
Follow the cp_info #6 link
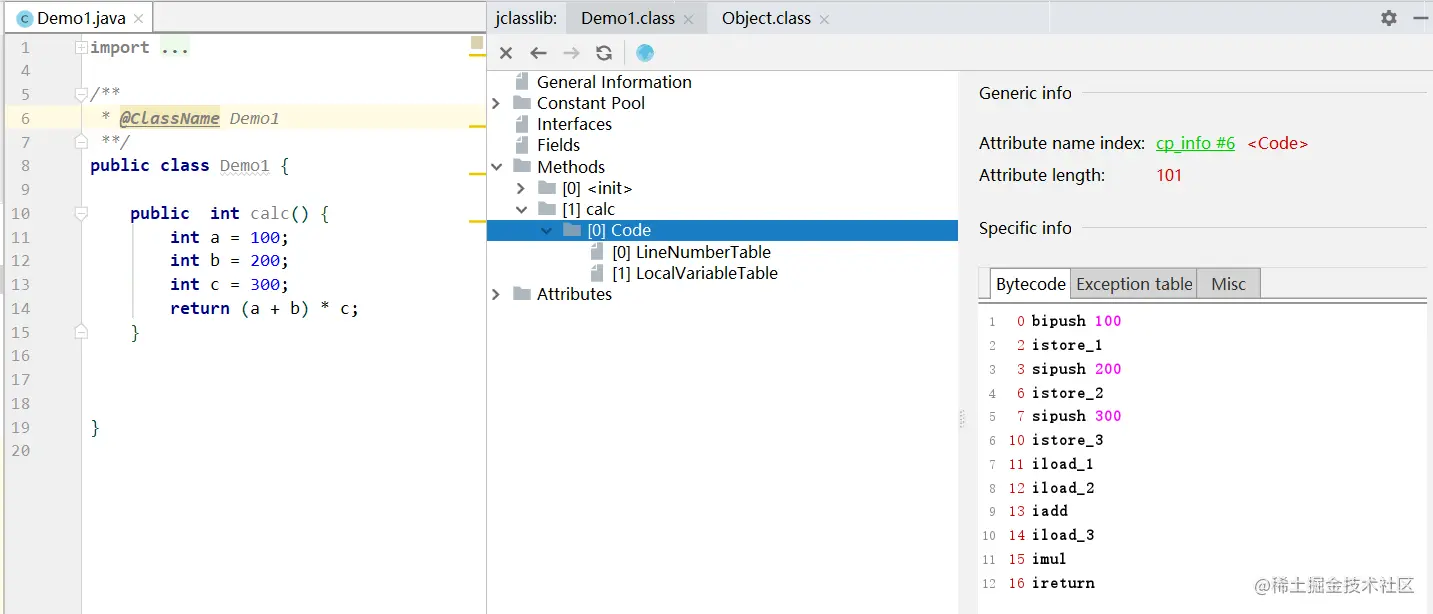[x=1195, y=143]
